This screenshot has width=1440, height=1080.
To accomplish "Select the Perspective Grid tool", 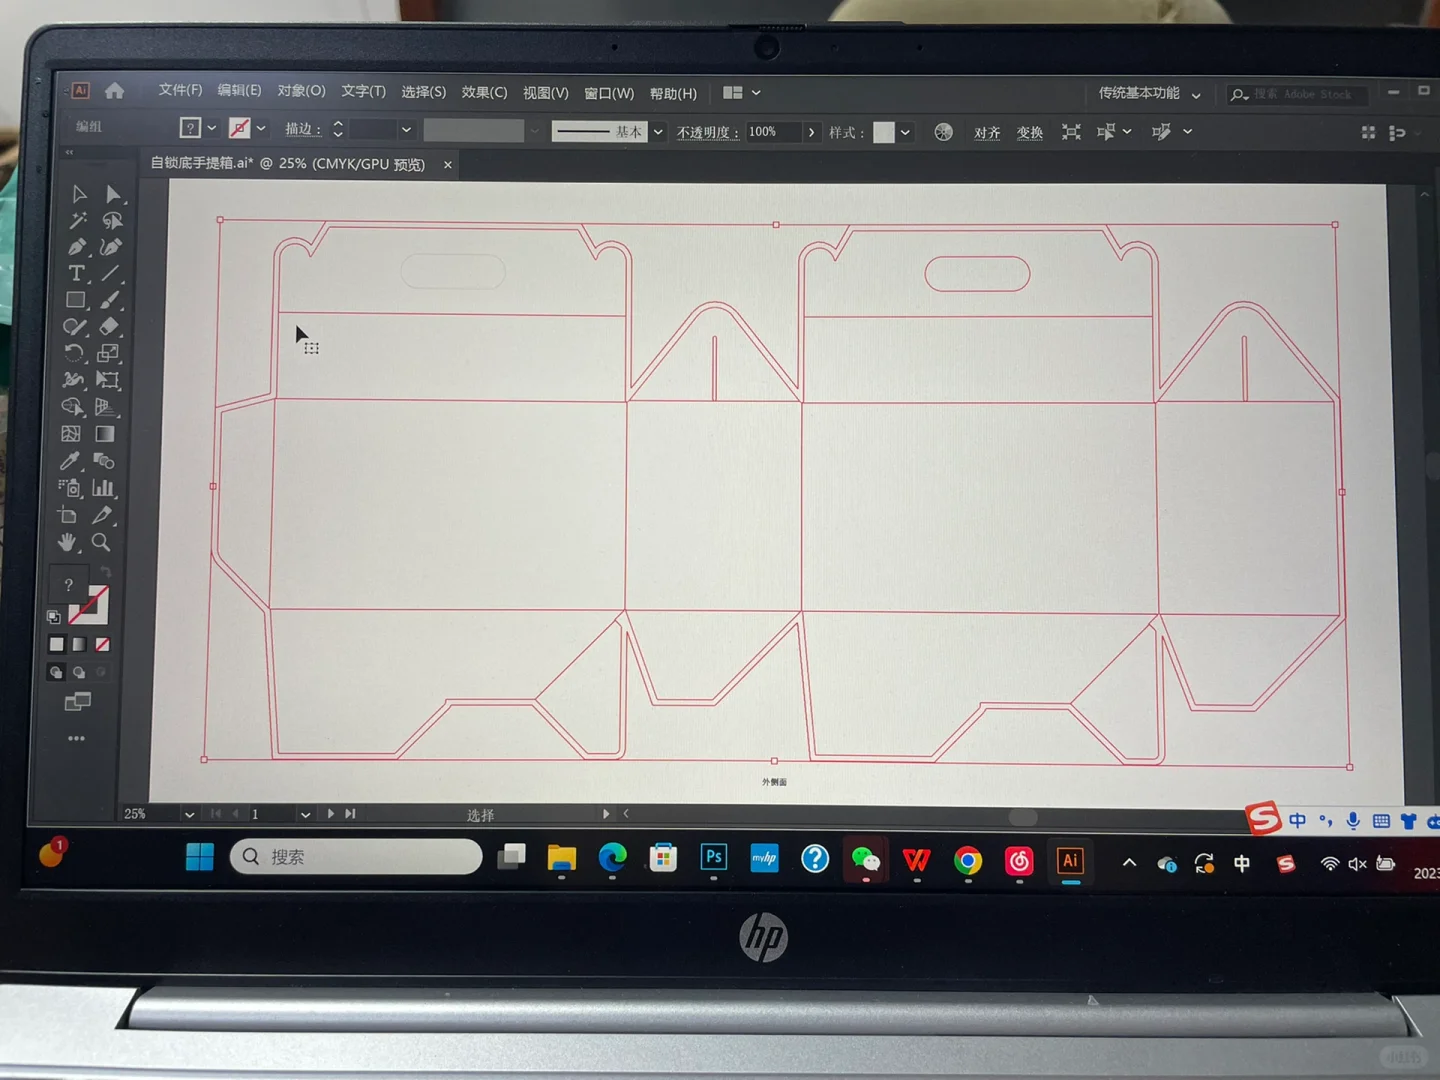I will [106, 407].
